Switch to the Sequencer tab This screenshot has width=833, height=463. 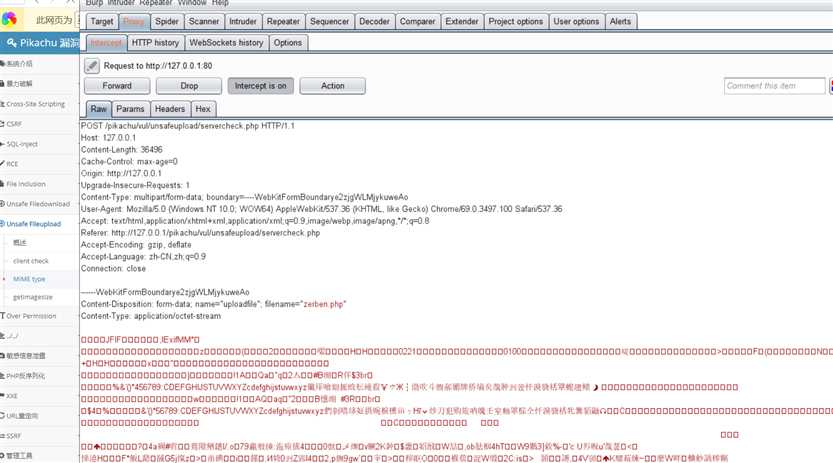point(329,21)
